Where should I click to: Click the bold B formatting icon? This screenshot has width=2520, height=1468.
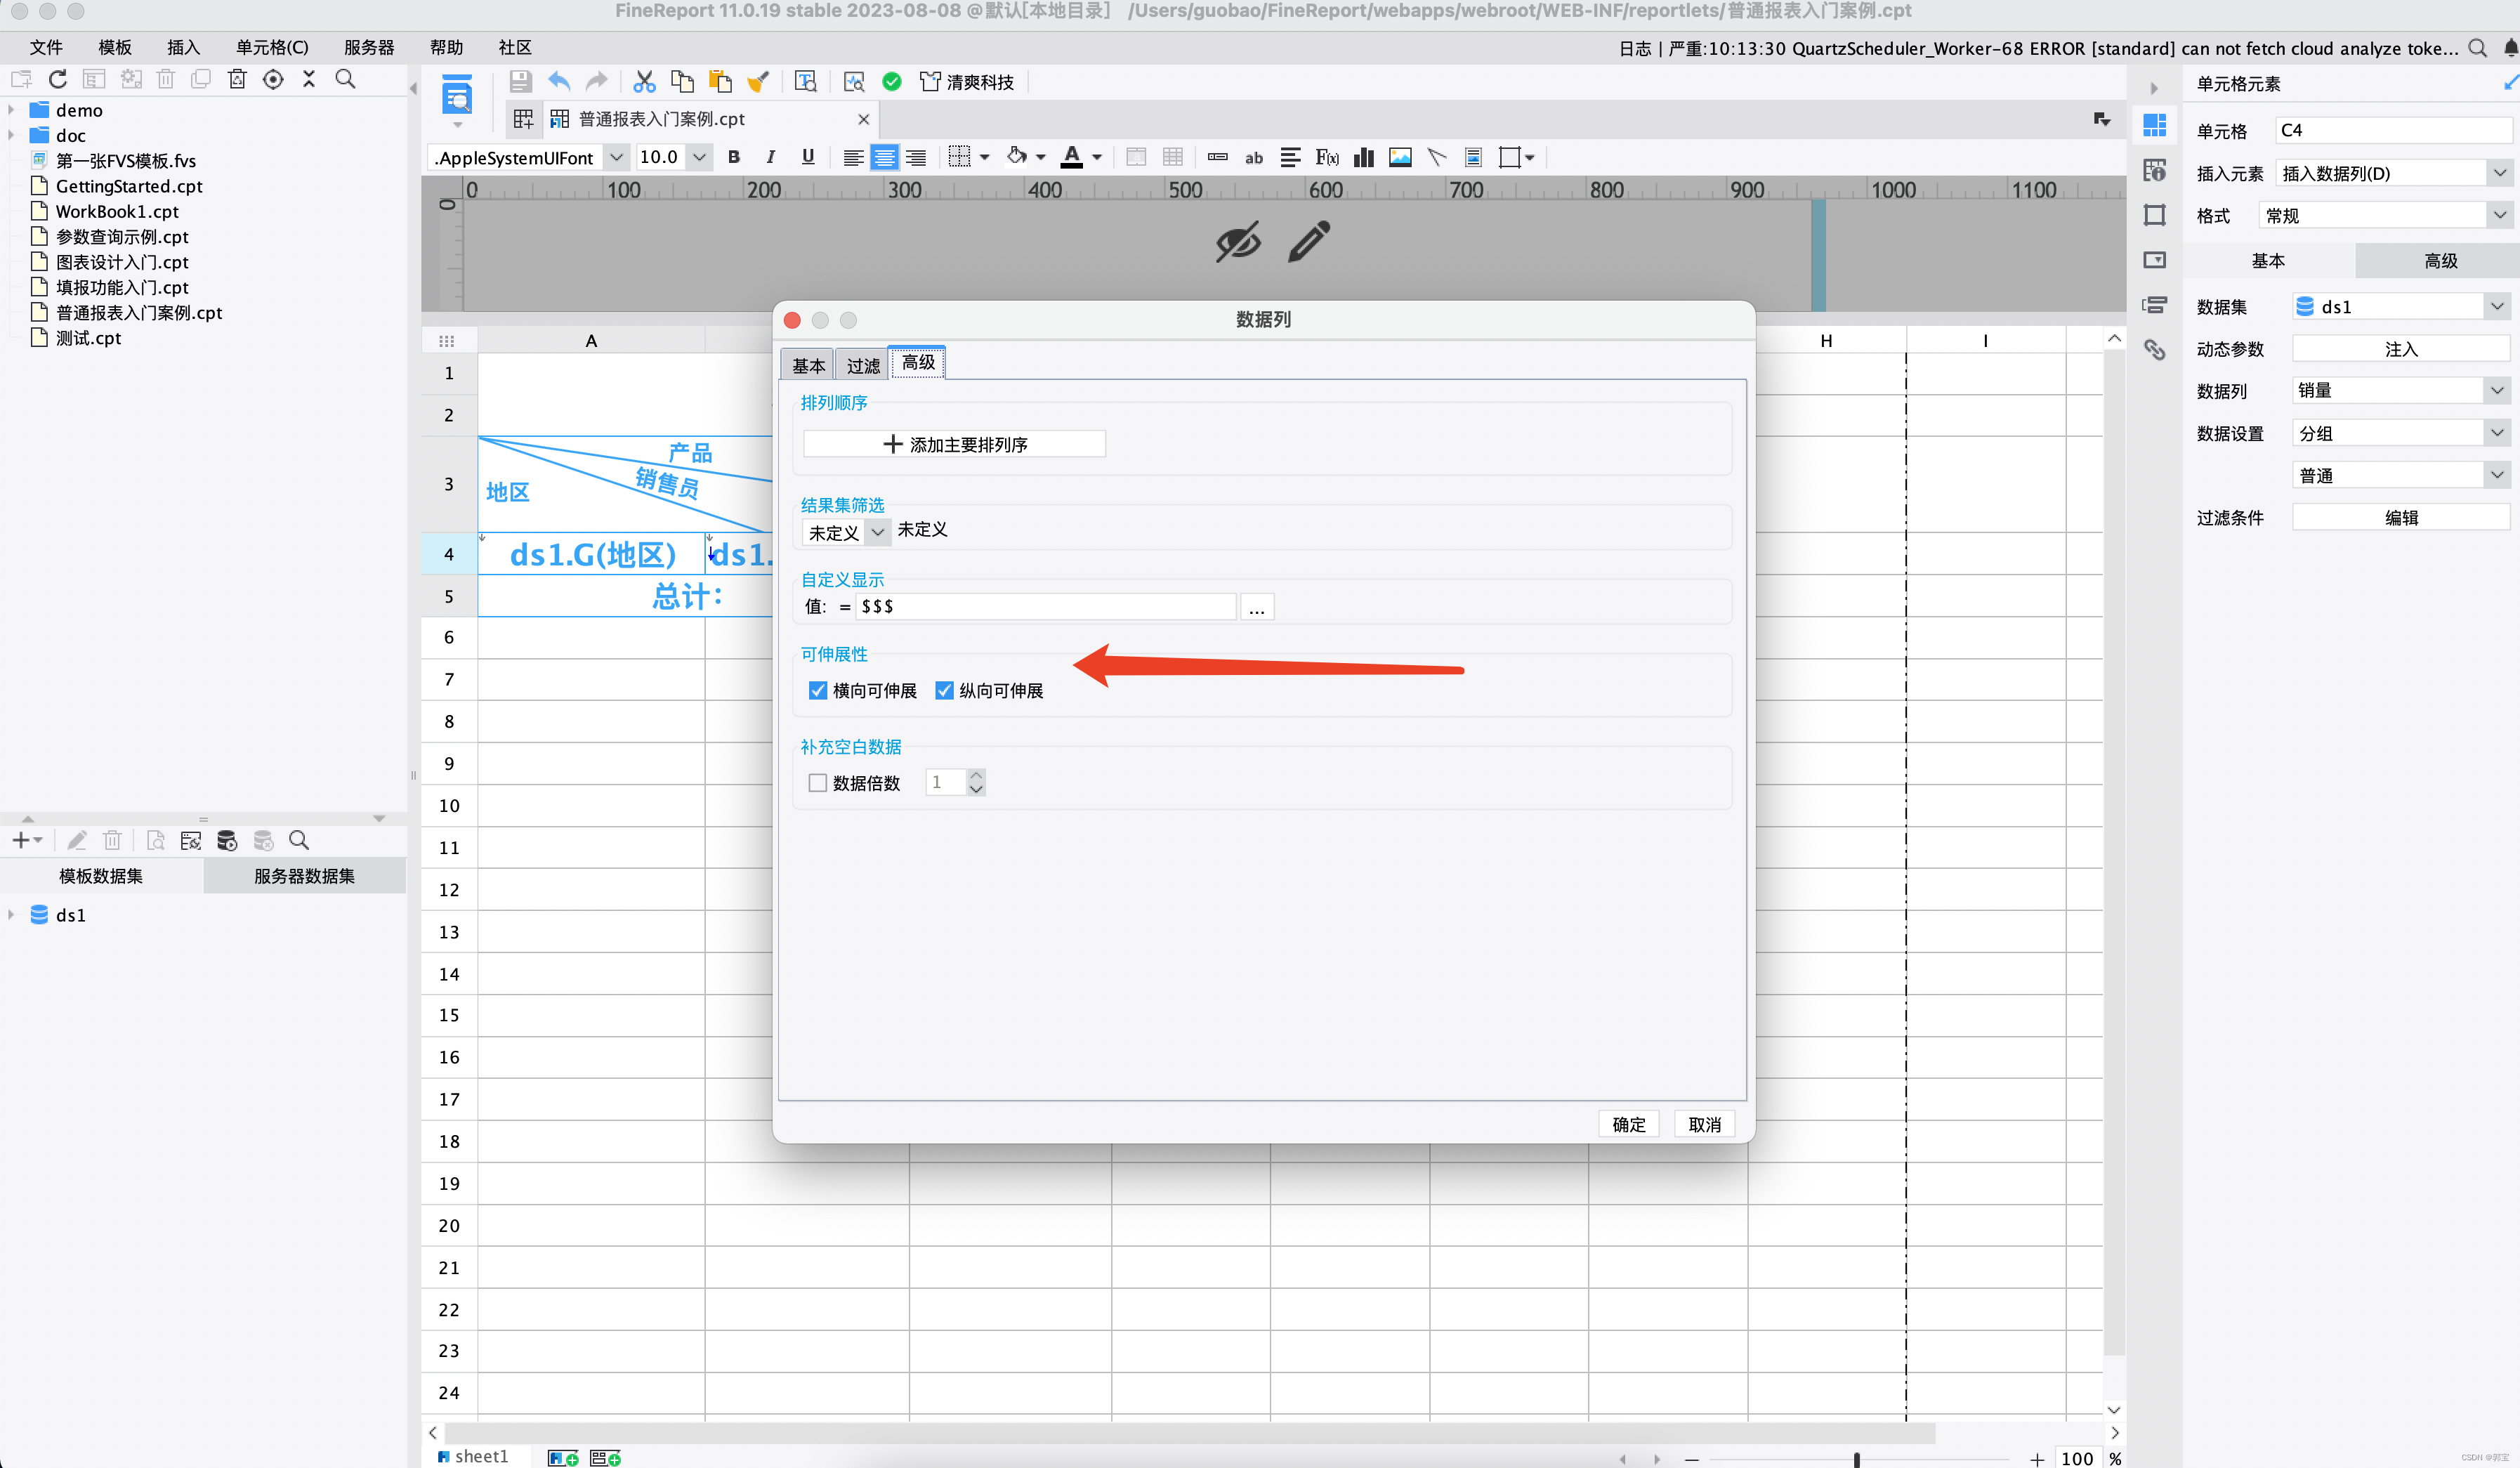[x=734, y=157]
